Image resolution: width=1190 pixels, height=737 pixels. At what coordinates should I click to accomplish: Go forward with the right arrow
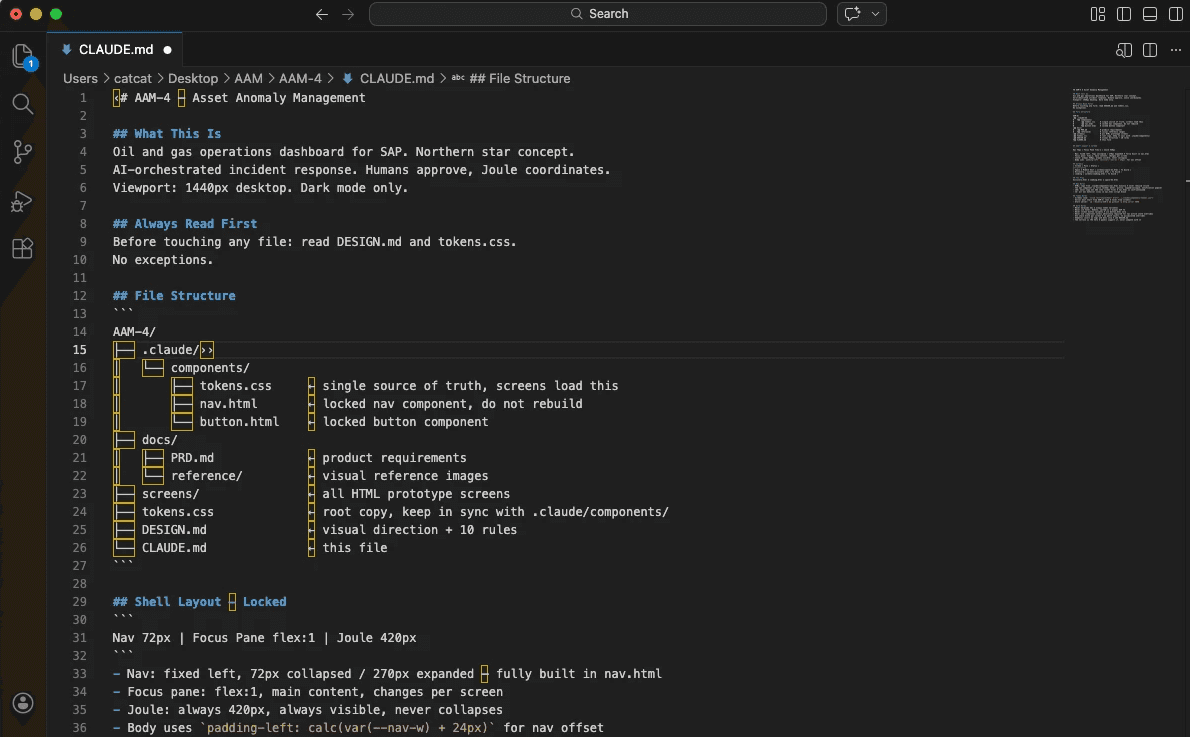348,14
